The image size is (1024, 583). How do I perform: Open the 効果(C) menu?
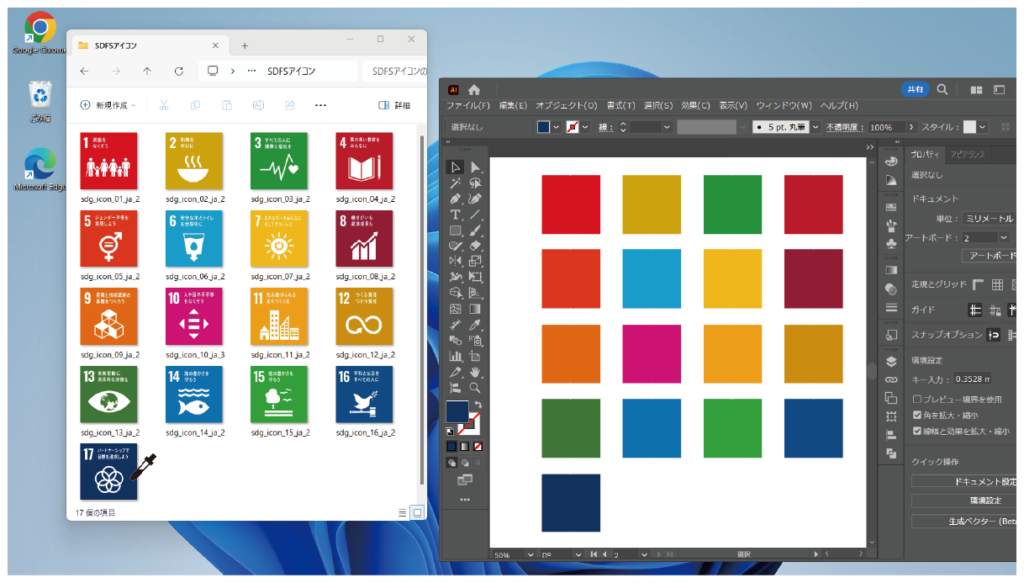coord(696,106)
